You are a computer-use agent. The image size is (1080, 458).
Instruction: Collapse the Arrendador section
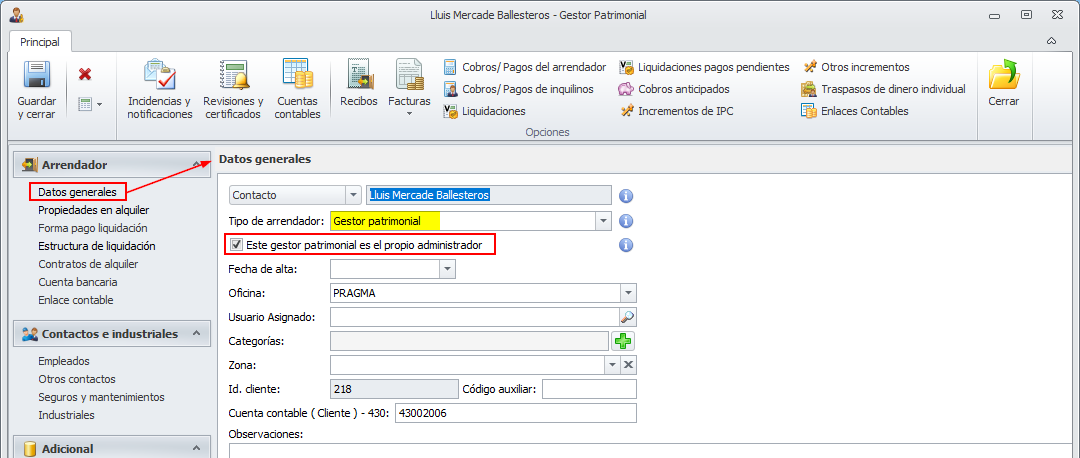[196, 165]
